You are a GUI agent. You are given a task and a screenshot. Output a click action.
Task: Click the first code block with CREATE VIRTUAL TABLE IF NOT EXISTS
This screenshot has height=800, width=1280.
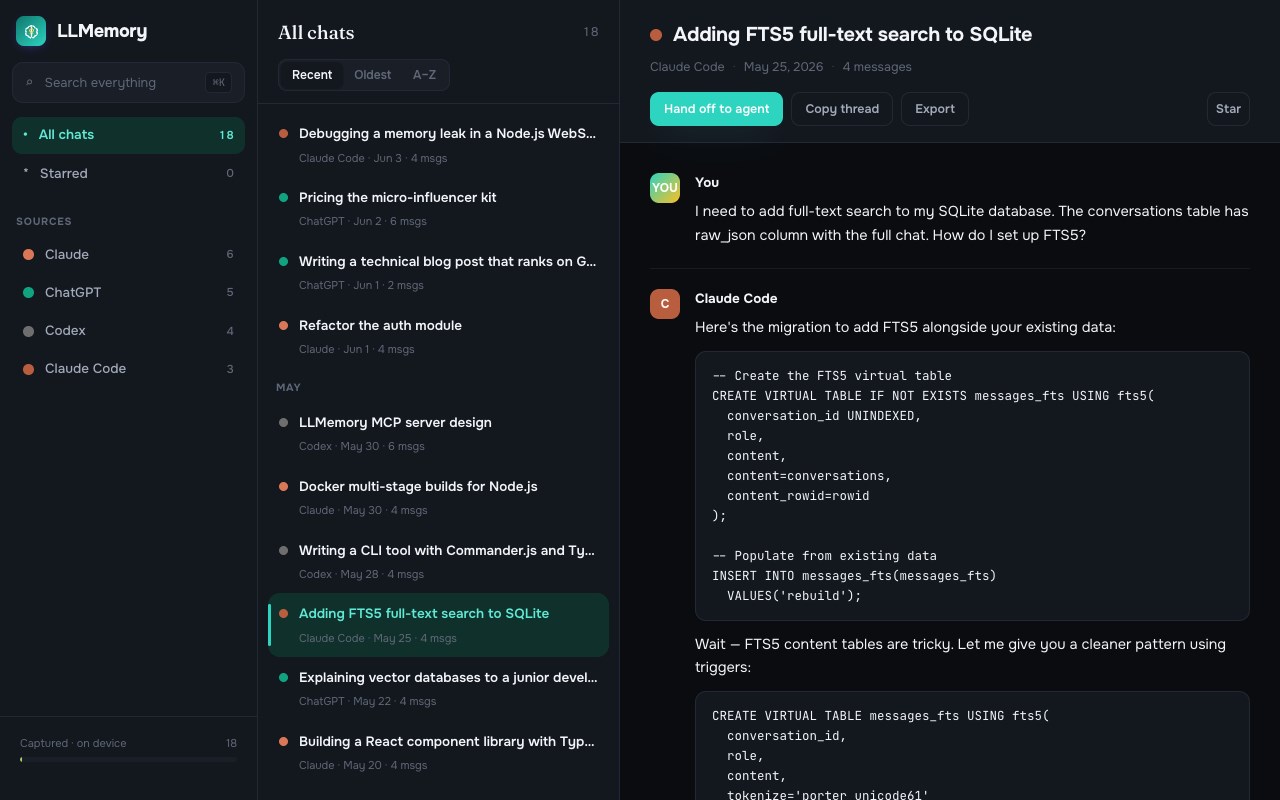pyautogui.click(x=972, y=486)
